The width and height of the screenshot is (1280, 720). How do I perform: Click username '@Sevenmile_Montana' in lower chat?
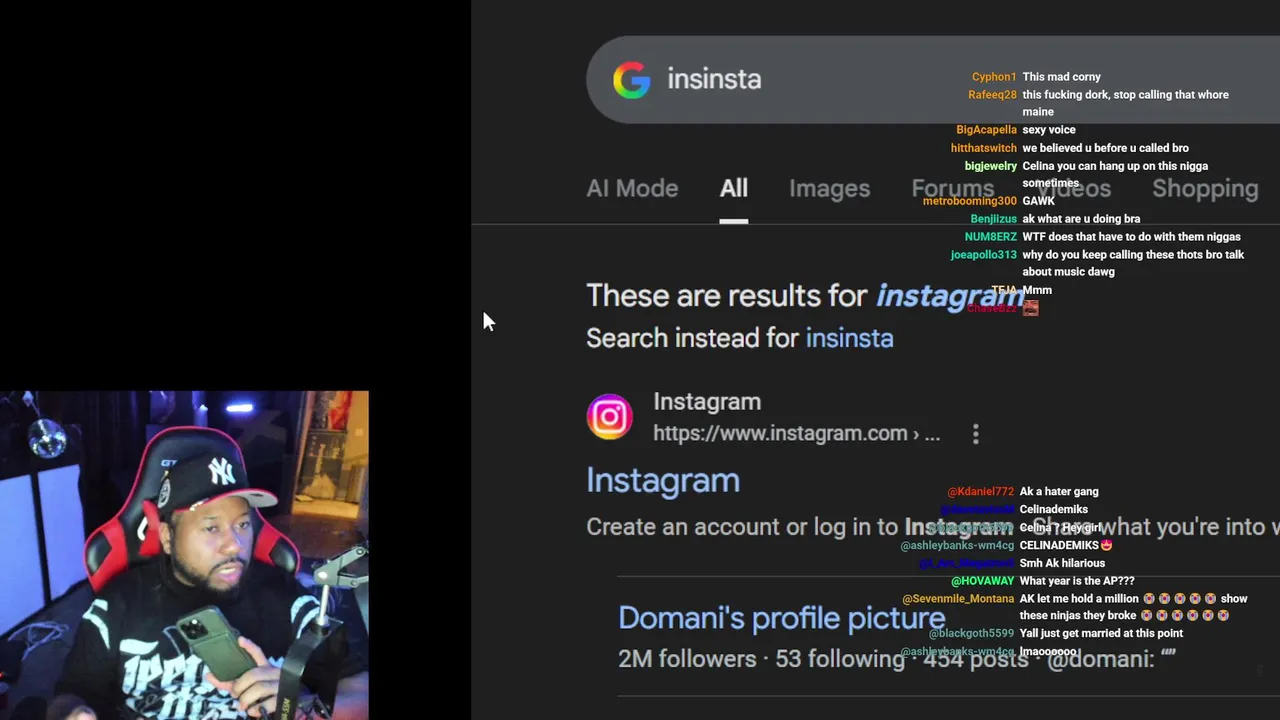(958, 599)
